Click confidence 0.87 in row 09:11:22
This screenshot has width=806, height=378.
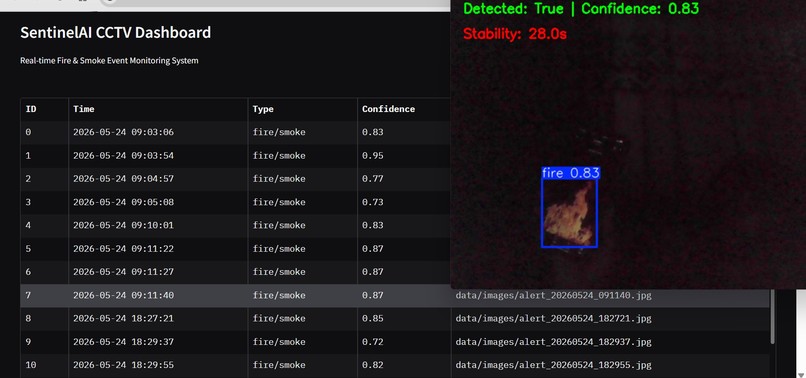[373, 249]
